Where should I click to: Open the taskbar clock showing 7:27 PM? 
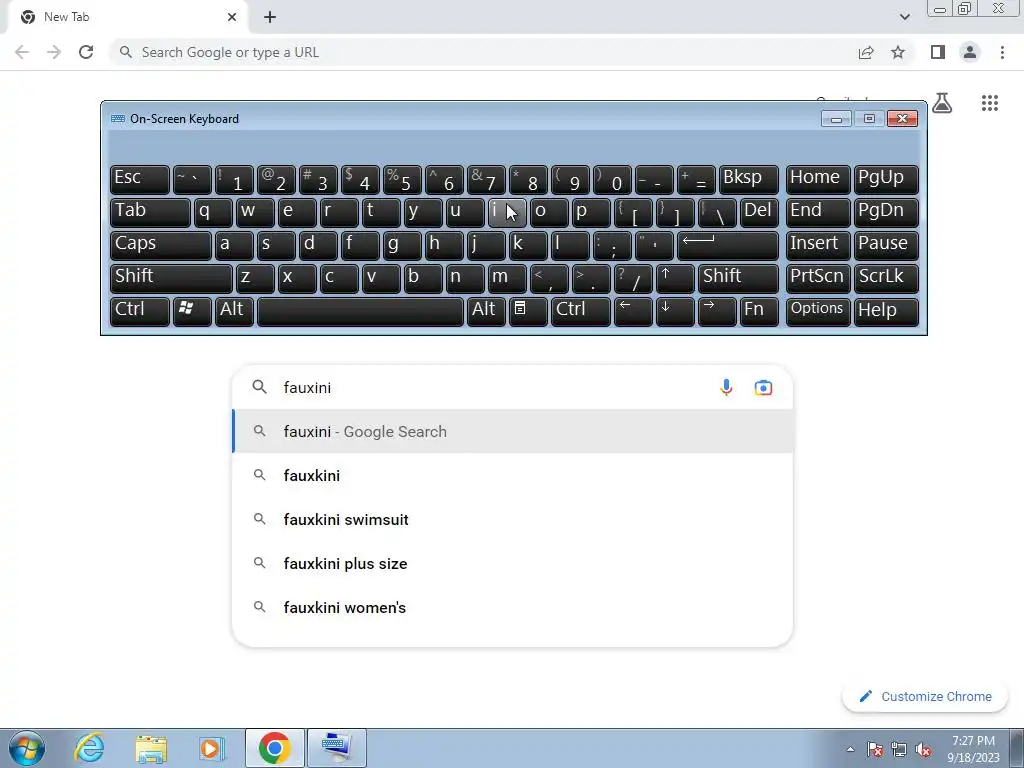click(973, 748)
